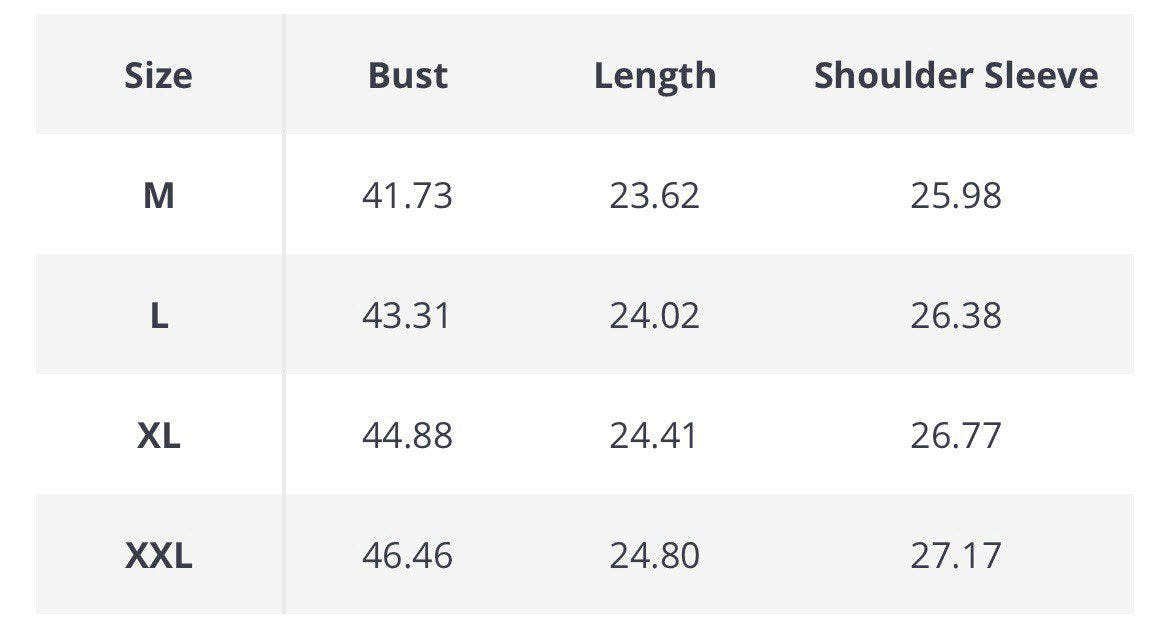Click the XXL length value 24.80

tap(655, 556)
